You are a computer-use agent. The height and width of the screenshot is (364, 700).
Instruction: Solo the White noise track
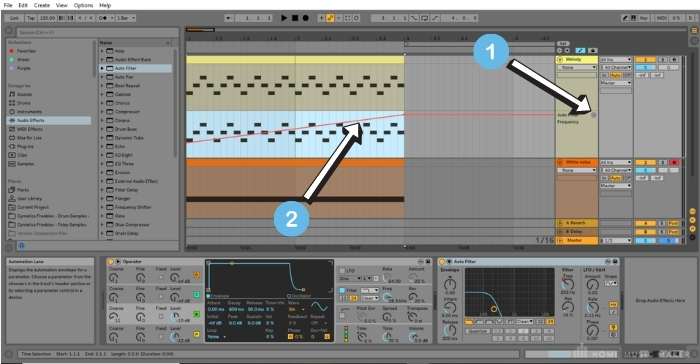(x=663, y=163)
